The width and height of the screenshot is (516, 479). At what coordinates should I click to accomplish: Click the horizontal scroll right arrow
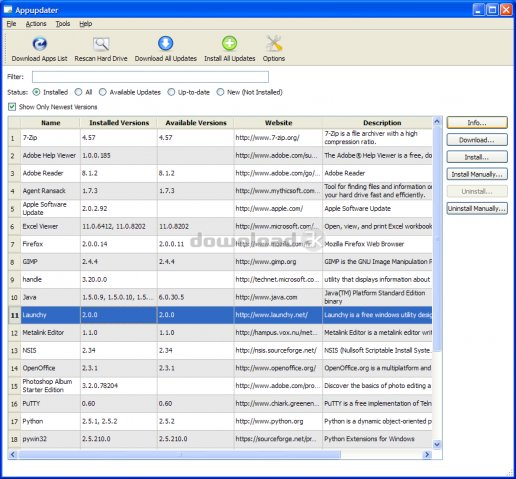(x=427, y=454)
